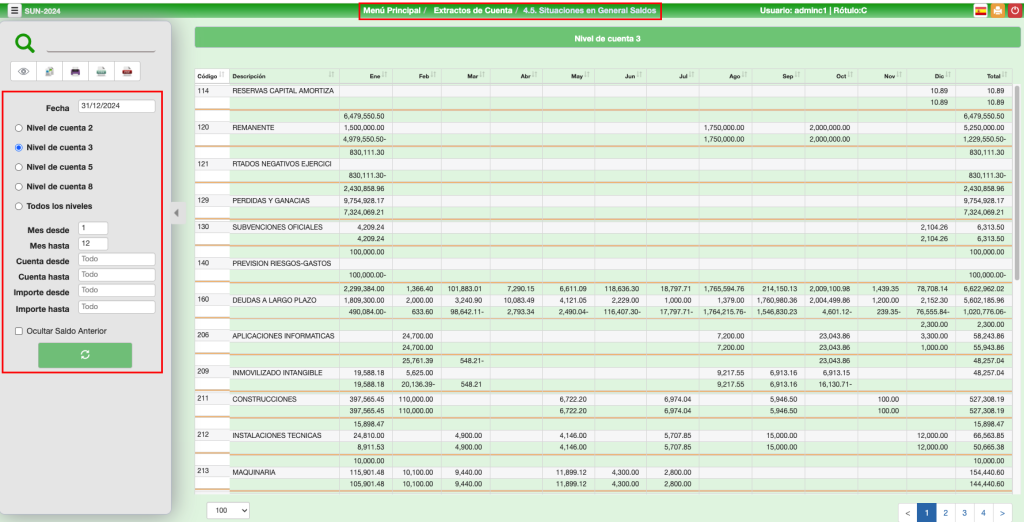Viewport: 1024px width, 522px height.
Task: Select the Todos los niveles option
Action: click(x=19, y=206)
